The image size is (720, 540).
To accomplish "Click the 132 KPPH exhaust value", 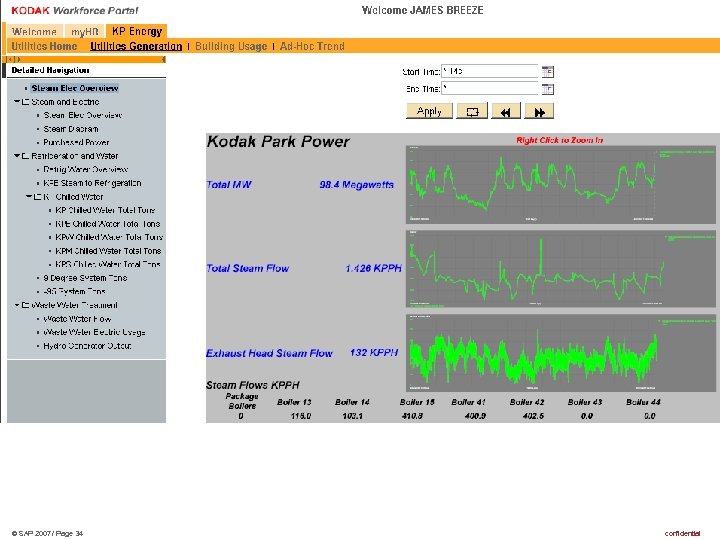I will [x=374, y=352].
